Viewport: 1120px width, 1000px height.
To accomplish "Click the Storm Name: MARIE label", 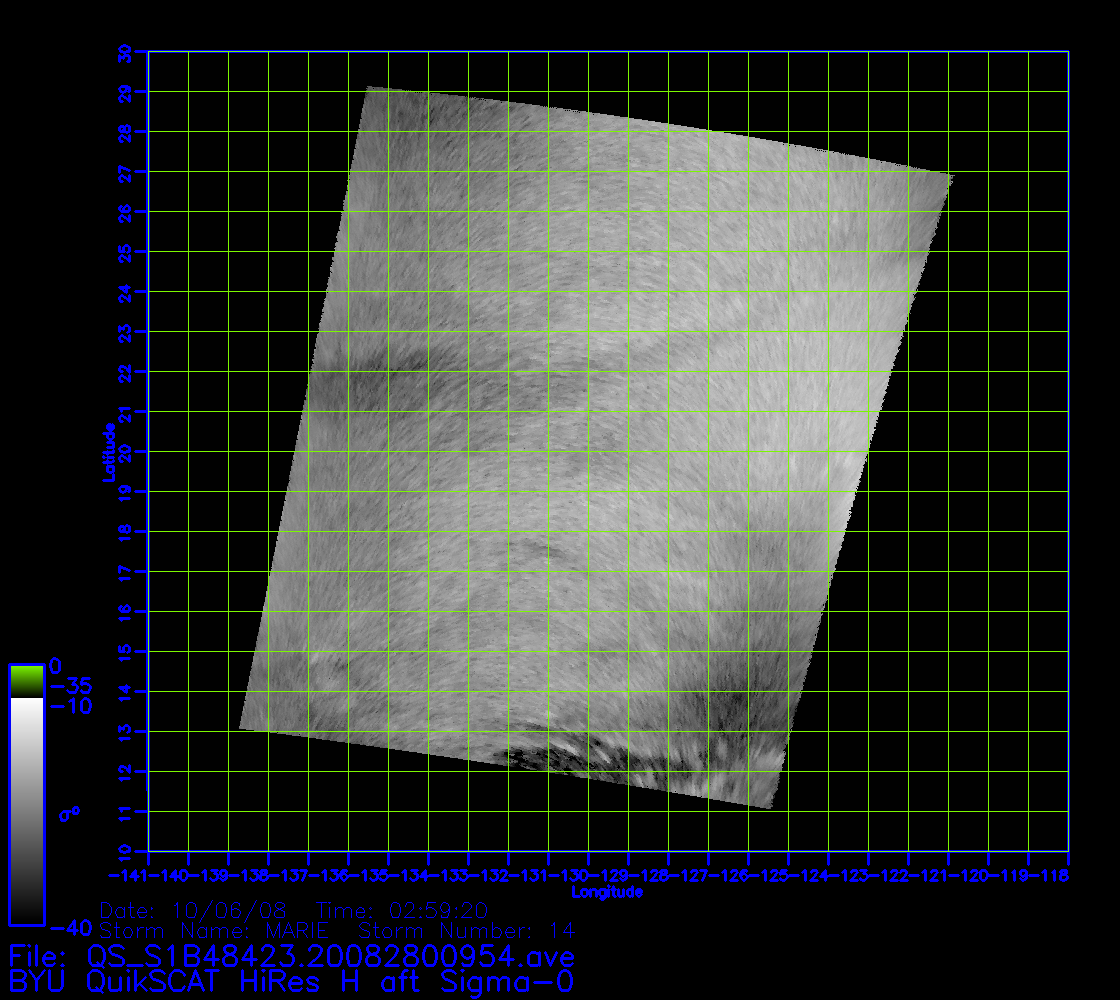I will tap(215, 931).
